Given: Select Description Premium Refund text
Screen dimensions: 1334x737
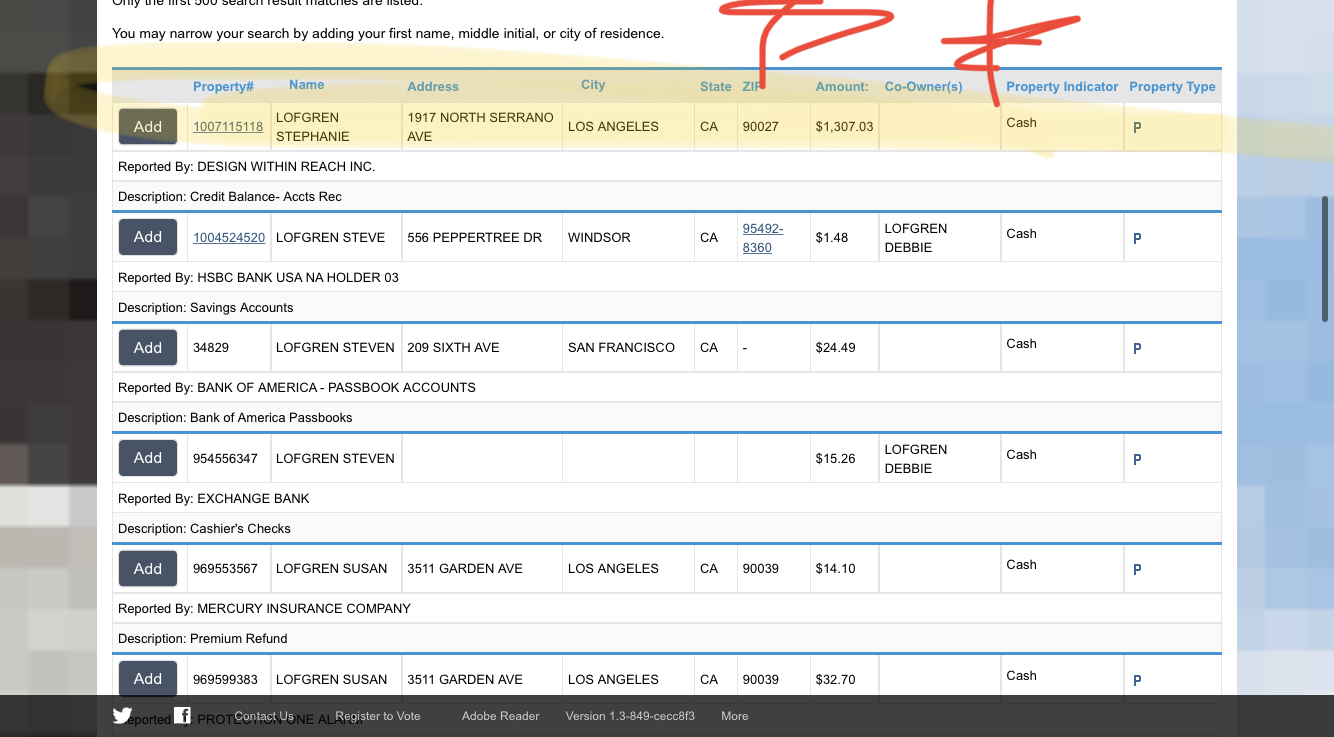Looking at the screenshot, I should tap(203, 638).
